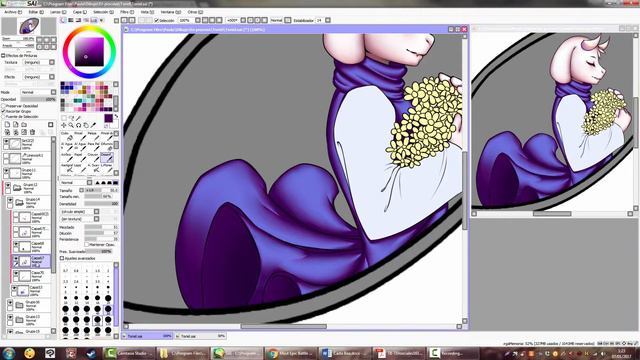This screenshot has height=360, width=640.
Task: Create a new linework layer
Action: tap(16, 124)
